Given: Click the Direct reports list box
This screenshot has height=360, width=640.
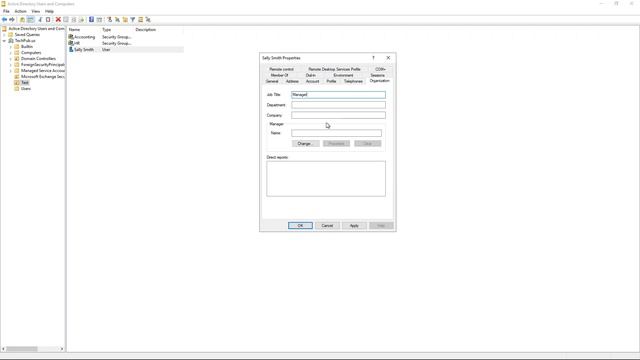Looking at the screenshot, I should [x=326, y=179].
